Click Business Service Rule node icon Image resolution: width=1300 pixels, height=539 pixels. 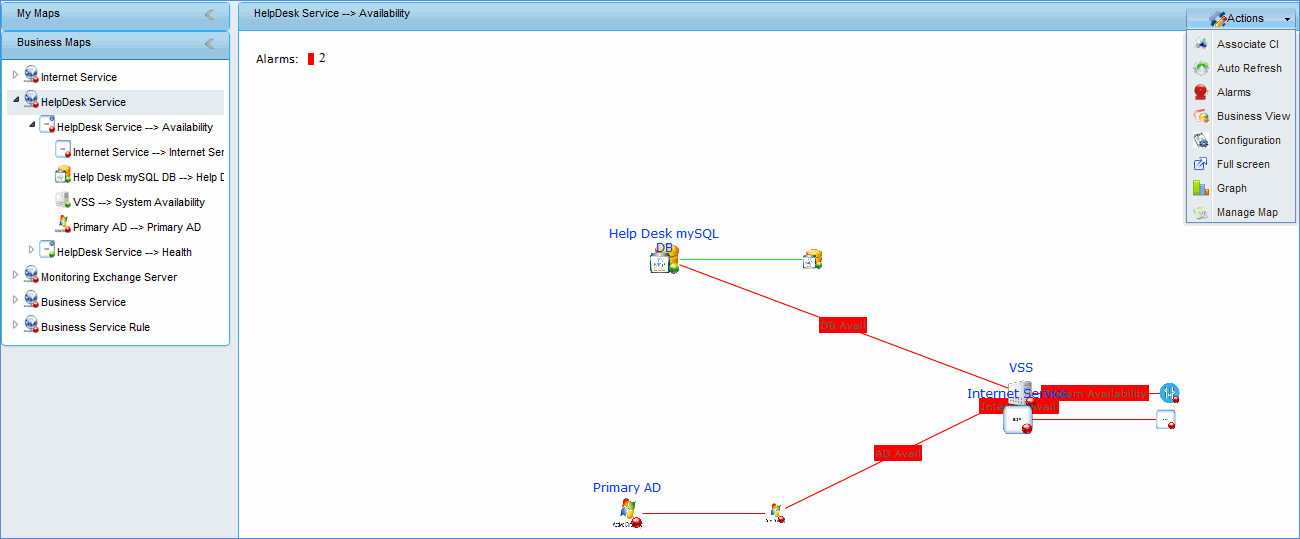[x=31, y=325]
